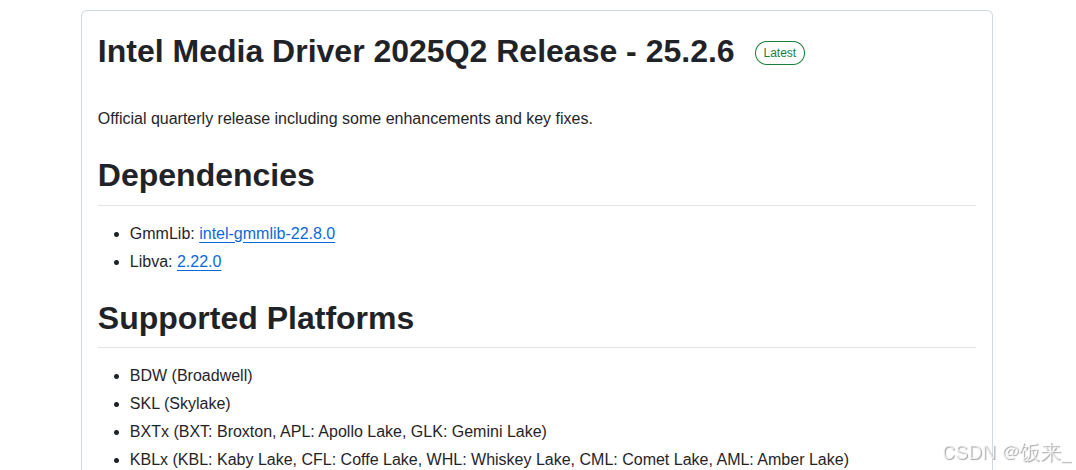
Task: Click the KBLx Kaby Lake platform line
Action: [489, 459]
